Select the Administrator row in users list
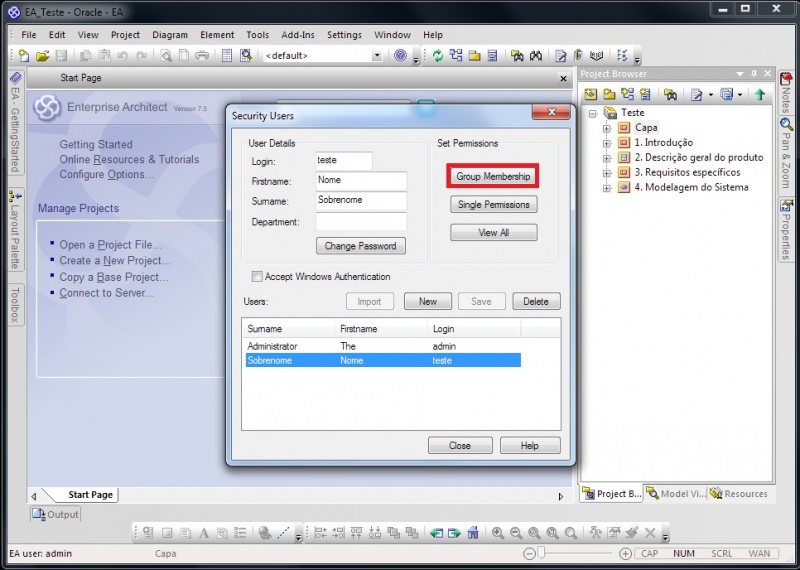This screenshot has height=570, width=800. pyautogui.click(x=383, y=346)
